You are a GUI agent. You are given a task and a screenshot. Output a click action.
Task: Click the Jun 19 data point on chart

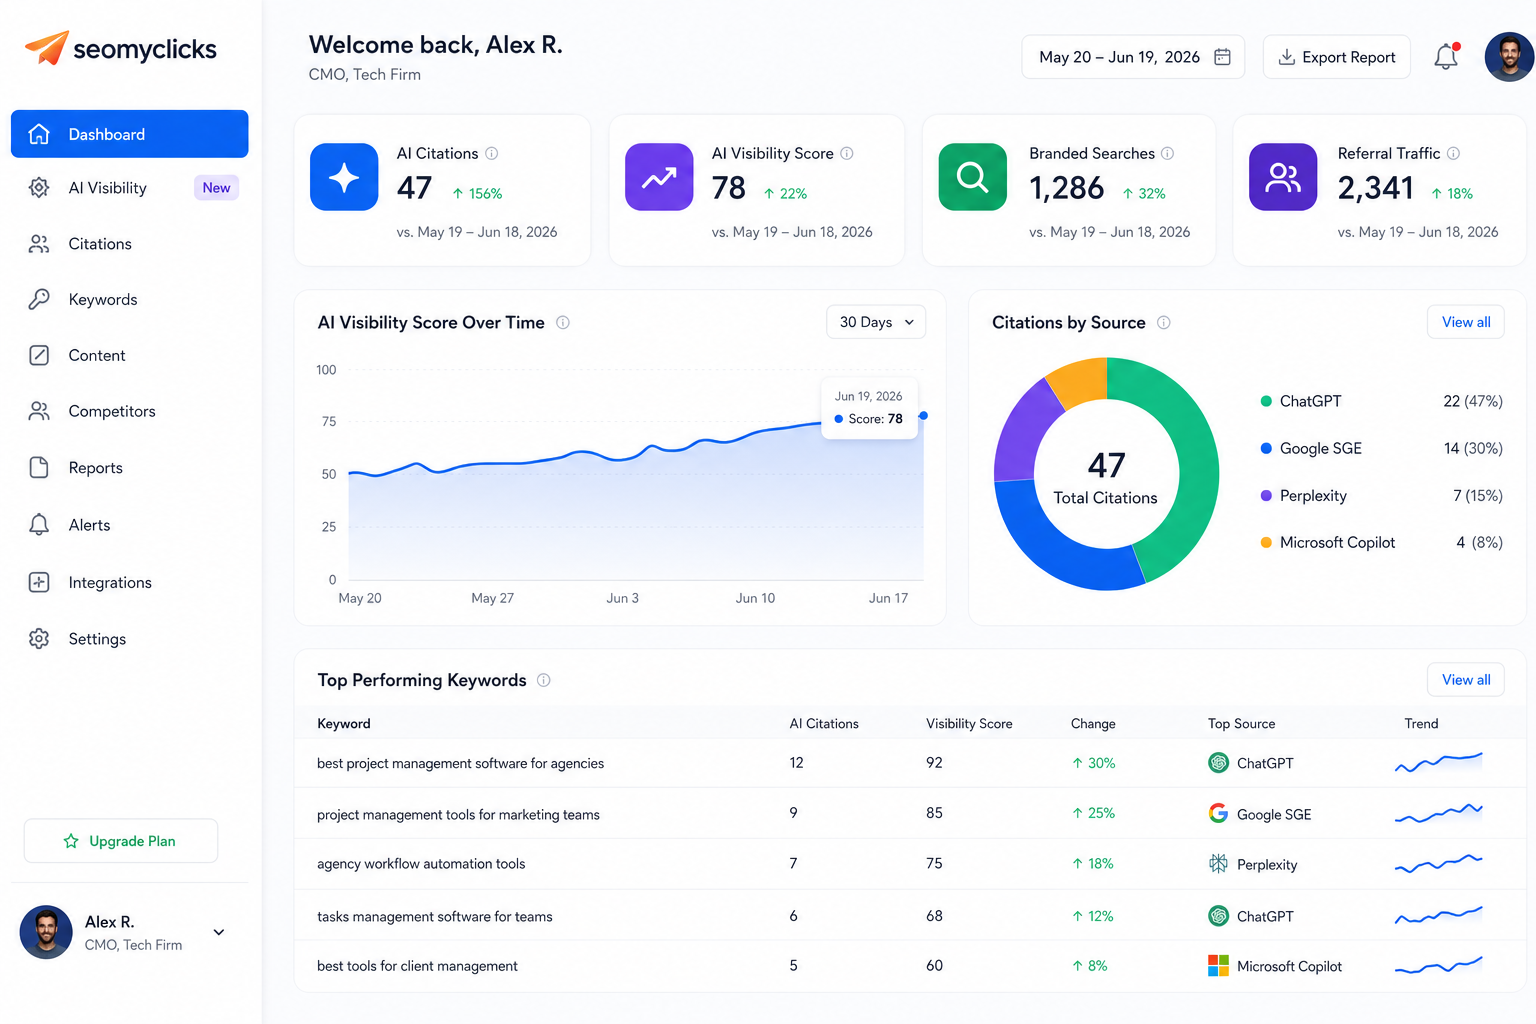(x=923, y=415)
